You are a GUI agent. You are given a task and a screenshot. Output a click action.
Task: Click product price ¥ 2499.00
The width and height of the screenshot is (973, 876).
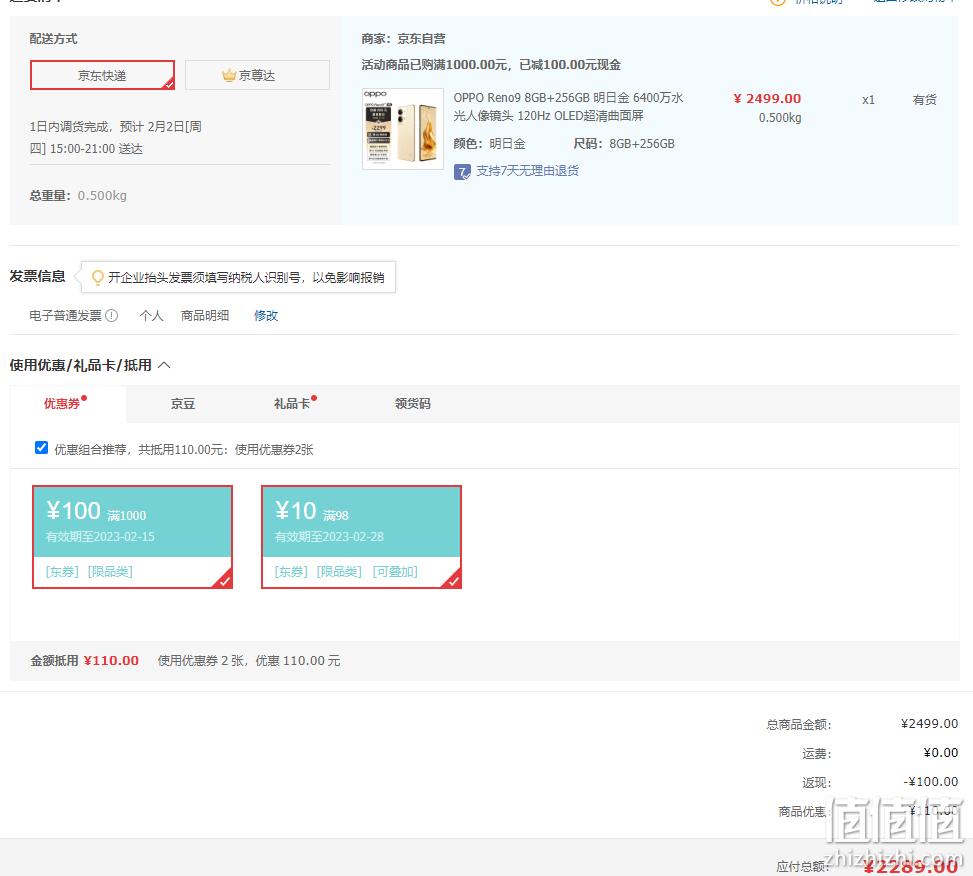click(767, 99)
